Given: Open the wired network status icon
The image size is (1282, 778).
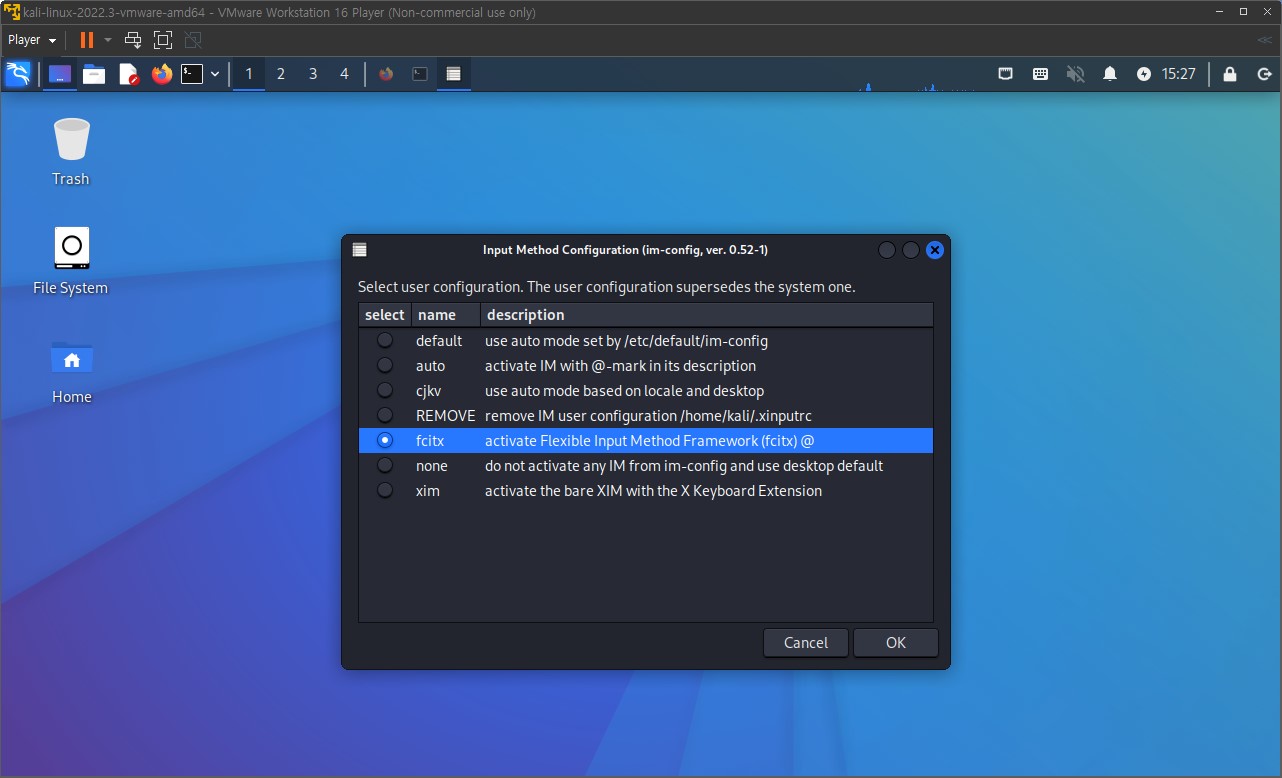Looking at the screenshot, I should click(x=1006, y=74).
